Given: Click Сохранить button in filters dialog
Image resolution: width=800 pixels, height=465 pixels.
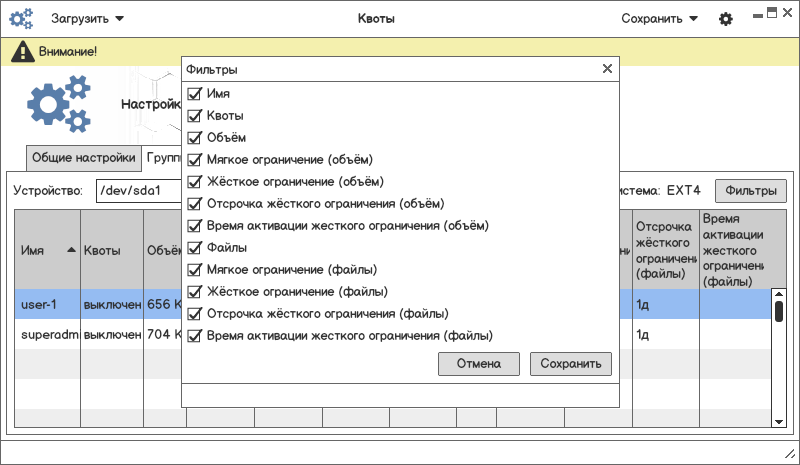Looking at the screenshot, I should (570, 364).
